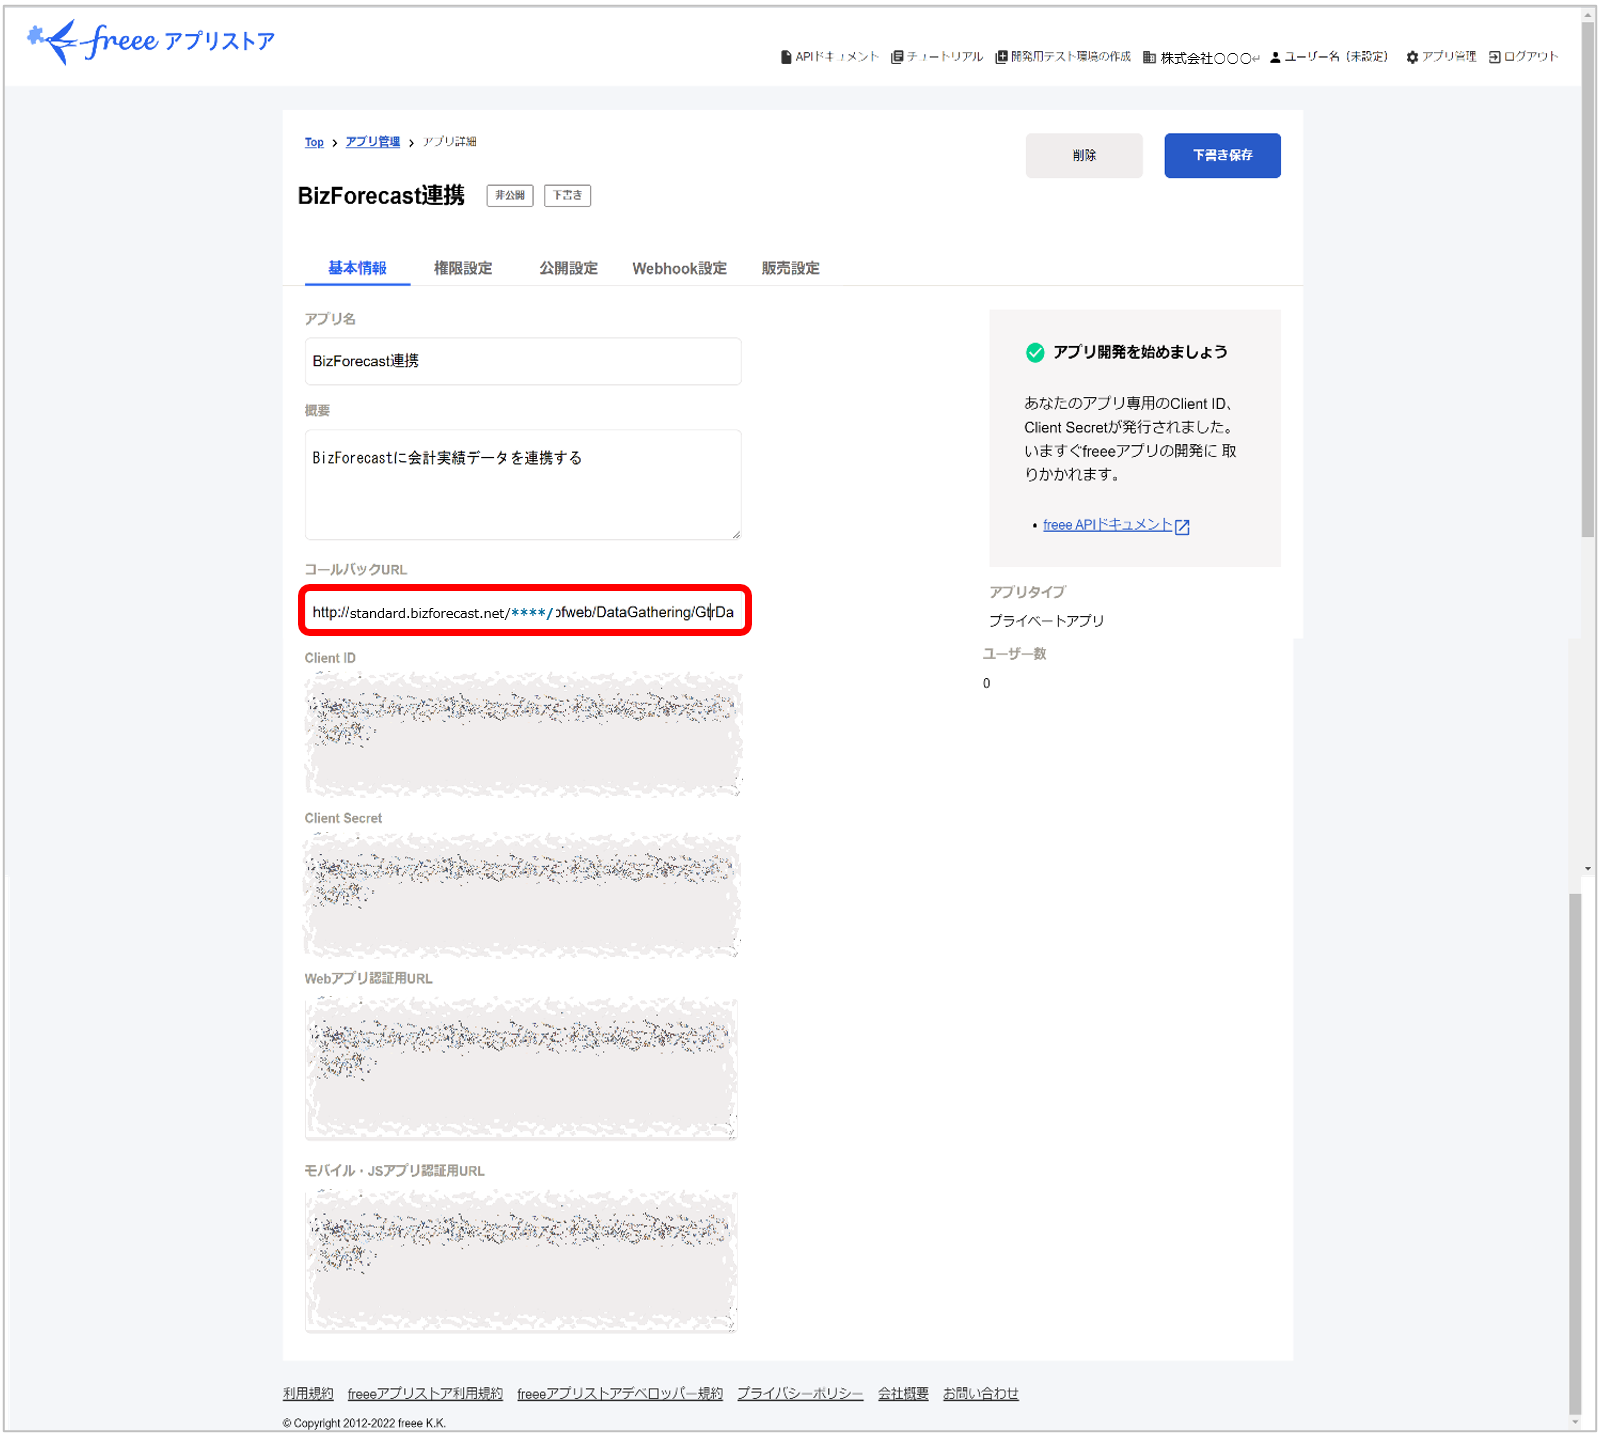Screen dimensions: 1600x1434
Task: Click the モバイル・JSアプリ認証用URL value box
Action: tap(521, 1261)
